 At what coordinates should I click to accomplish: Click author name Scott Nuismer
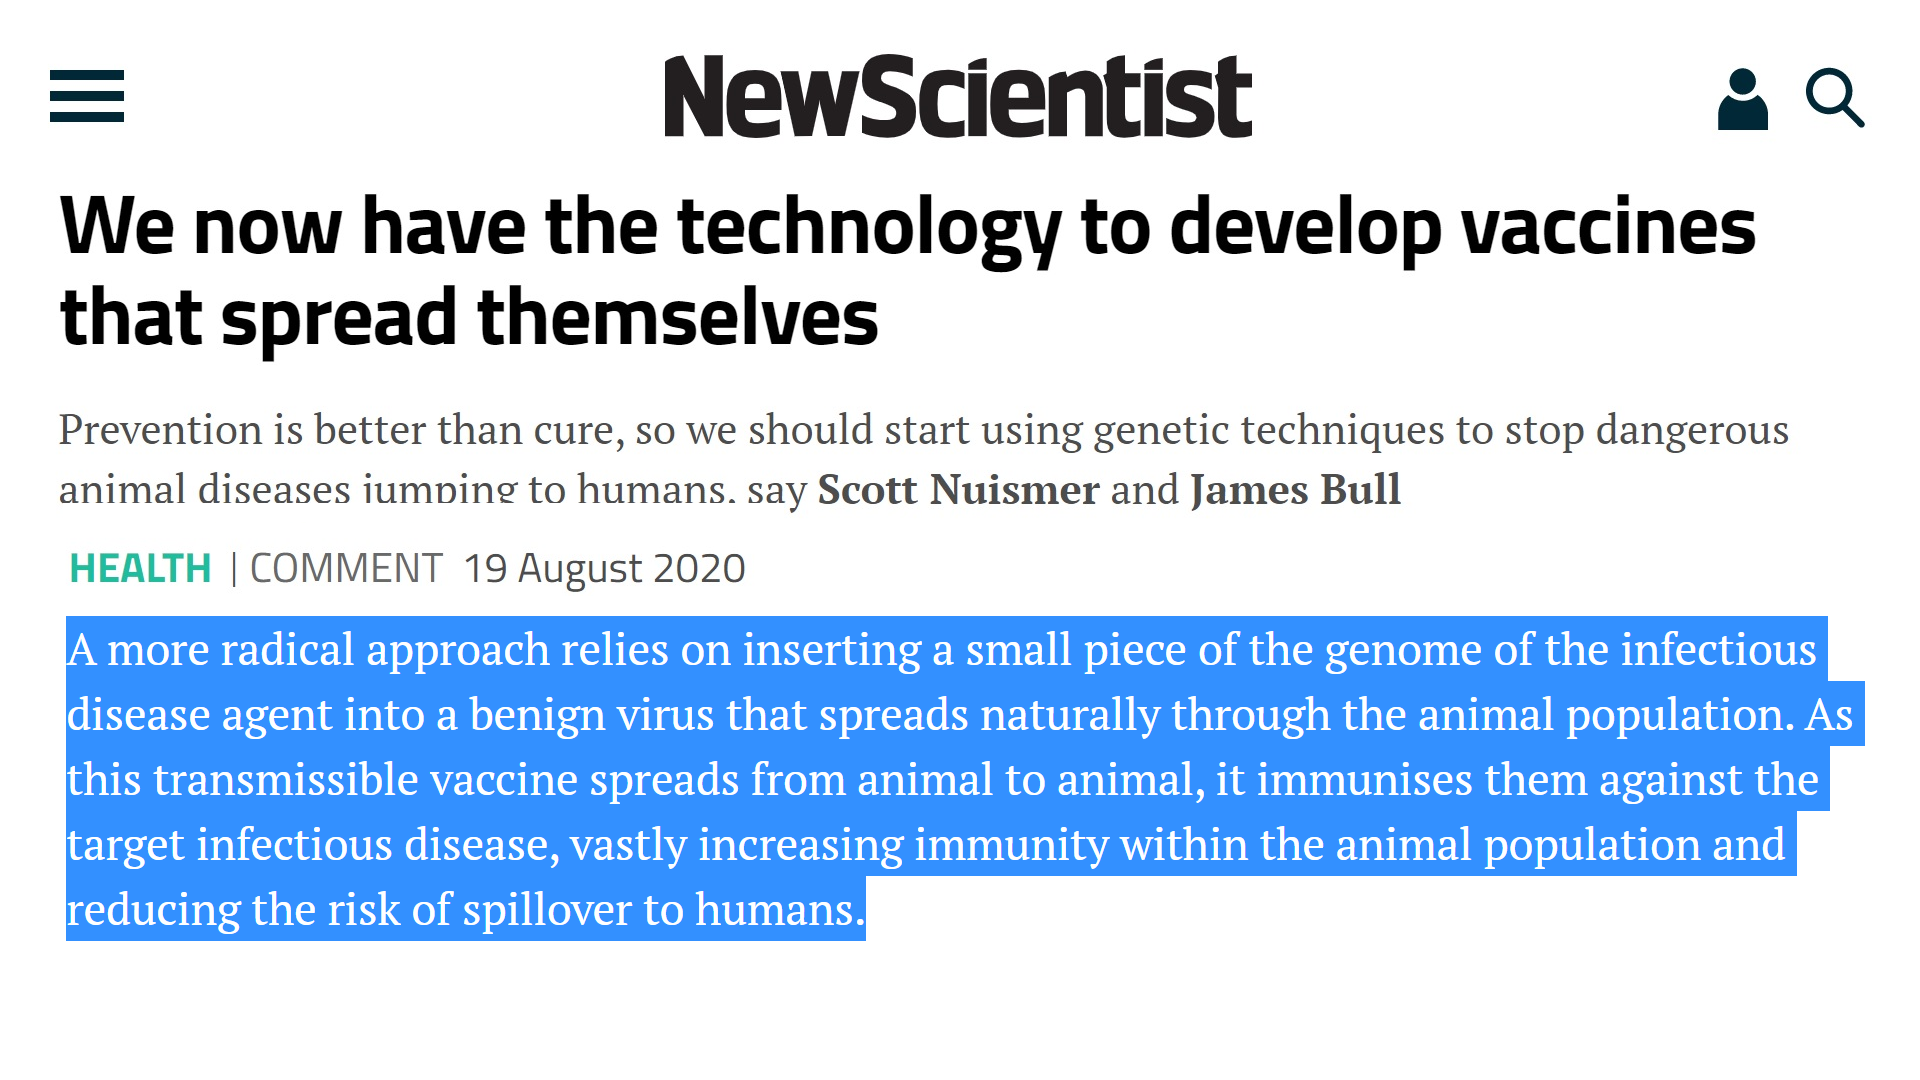pos(958,490)
